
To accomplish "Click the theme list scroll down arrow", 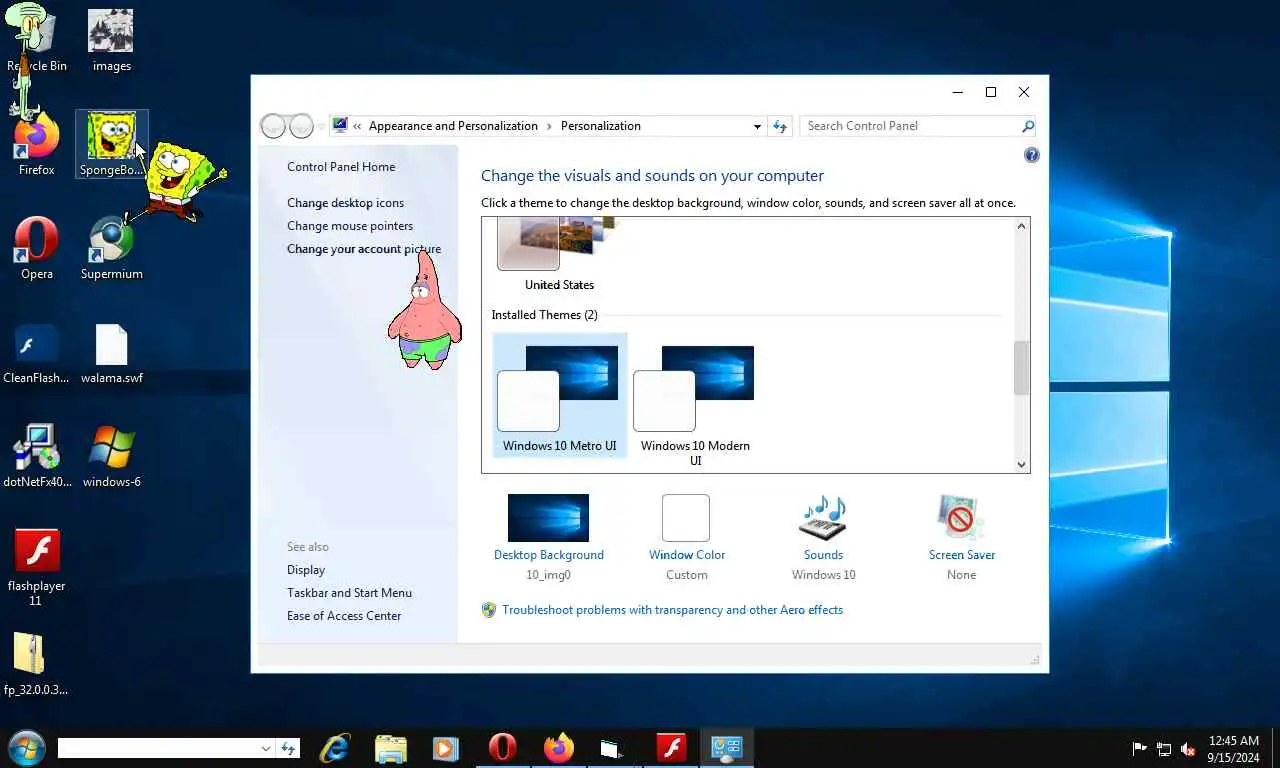I will click(1021, 464).
